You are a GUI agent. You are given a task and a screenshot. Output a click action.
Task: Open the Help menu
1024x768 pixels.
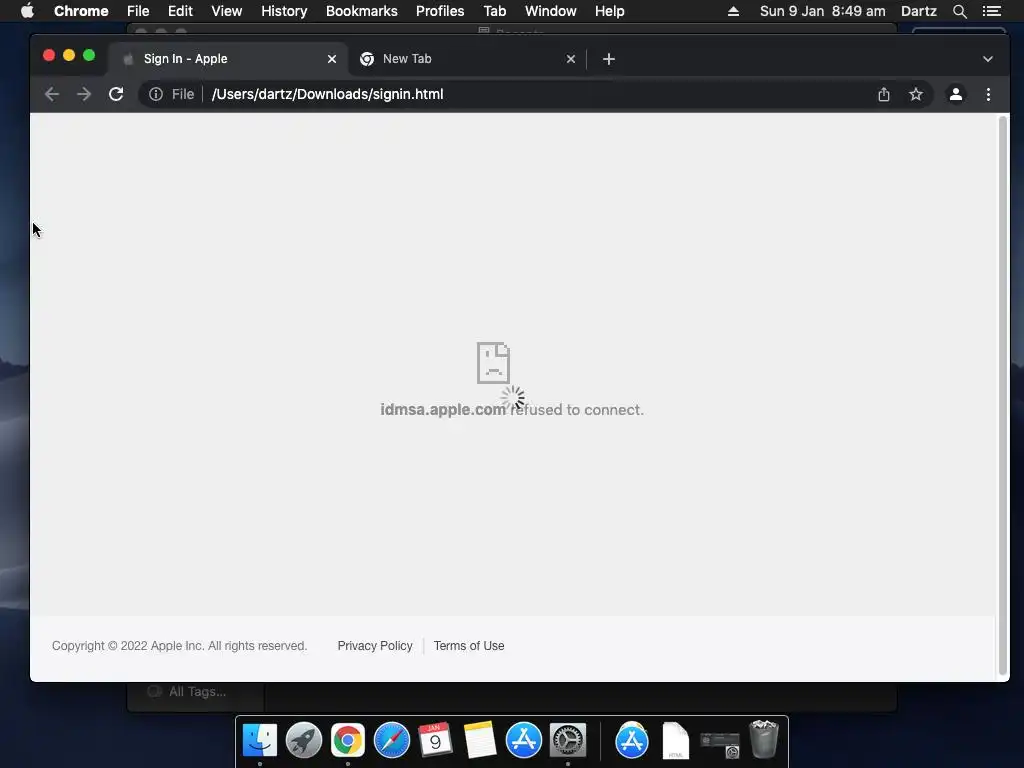pyautogui.click(x=609, y=11)
